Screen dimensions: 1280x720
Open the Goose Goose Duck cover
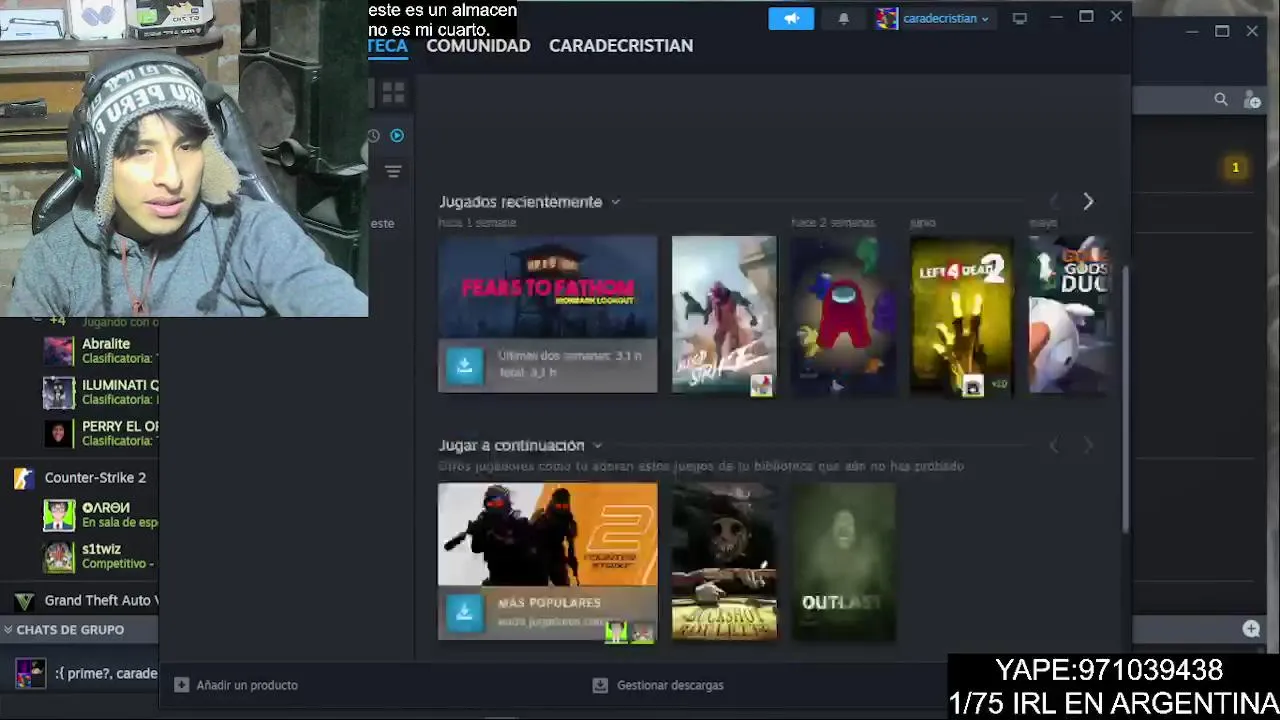point(1069,315)
